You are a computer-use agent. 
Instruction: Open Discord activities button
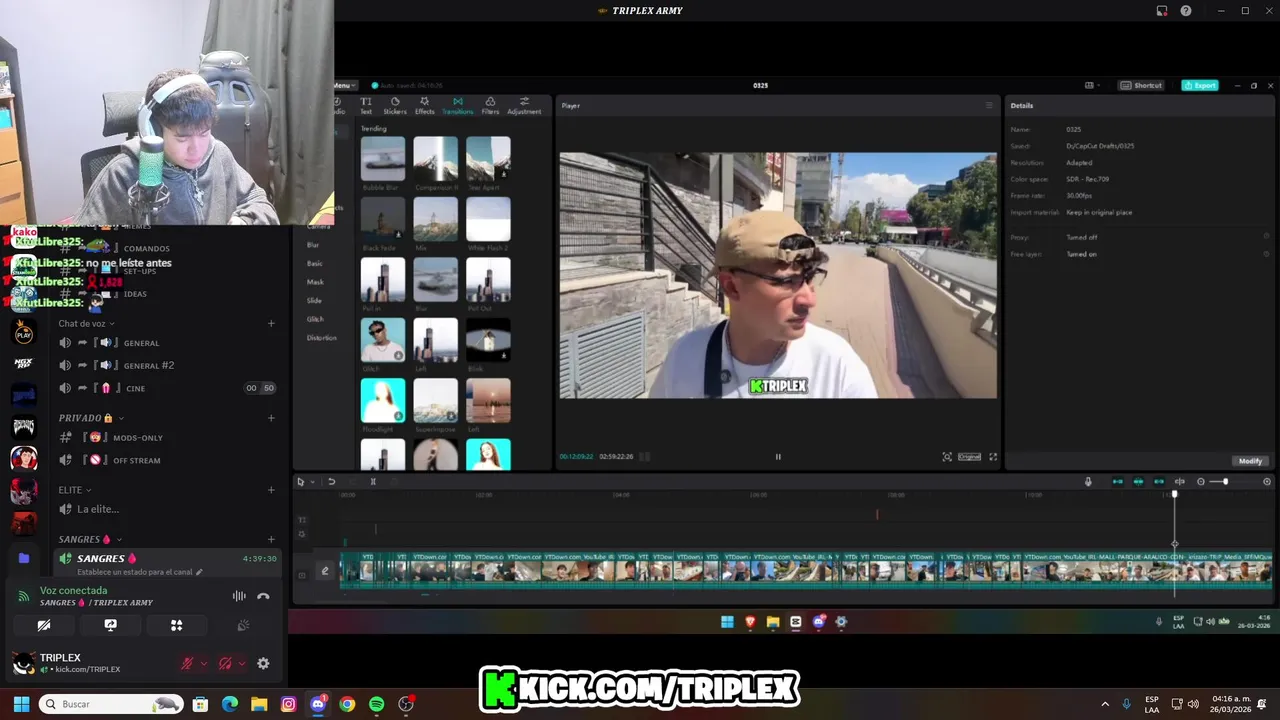176,625
